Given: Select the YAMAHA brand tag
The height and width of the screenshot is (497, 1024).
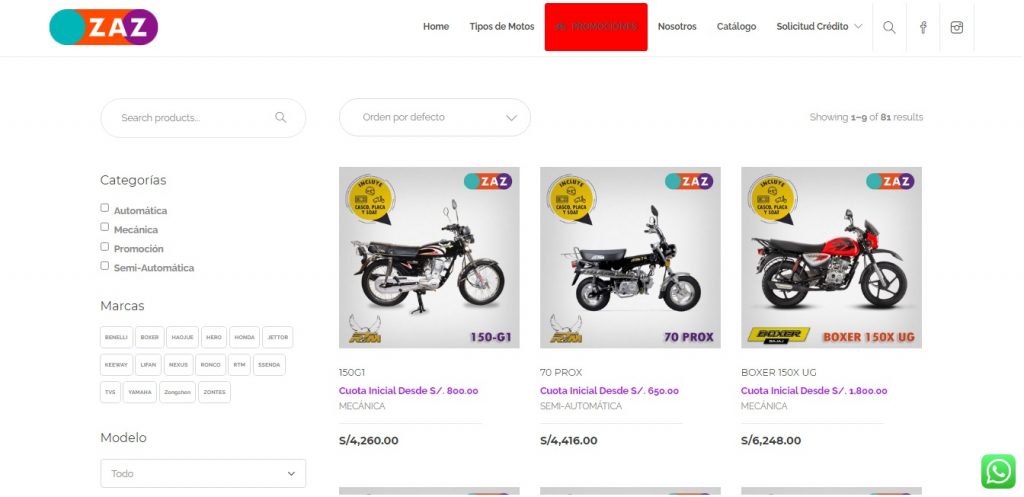Looking at the screenshot, I should (x=140, y=392).
